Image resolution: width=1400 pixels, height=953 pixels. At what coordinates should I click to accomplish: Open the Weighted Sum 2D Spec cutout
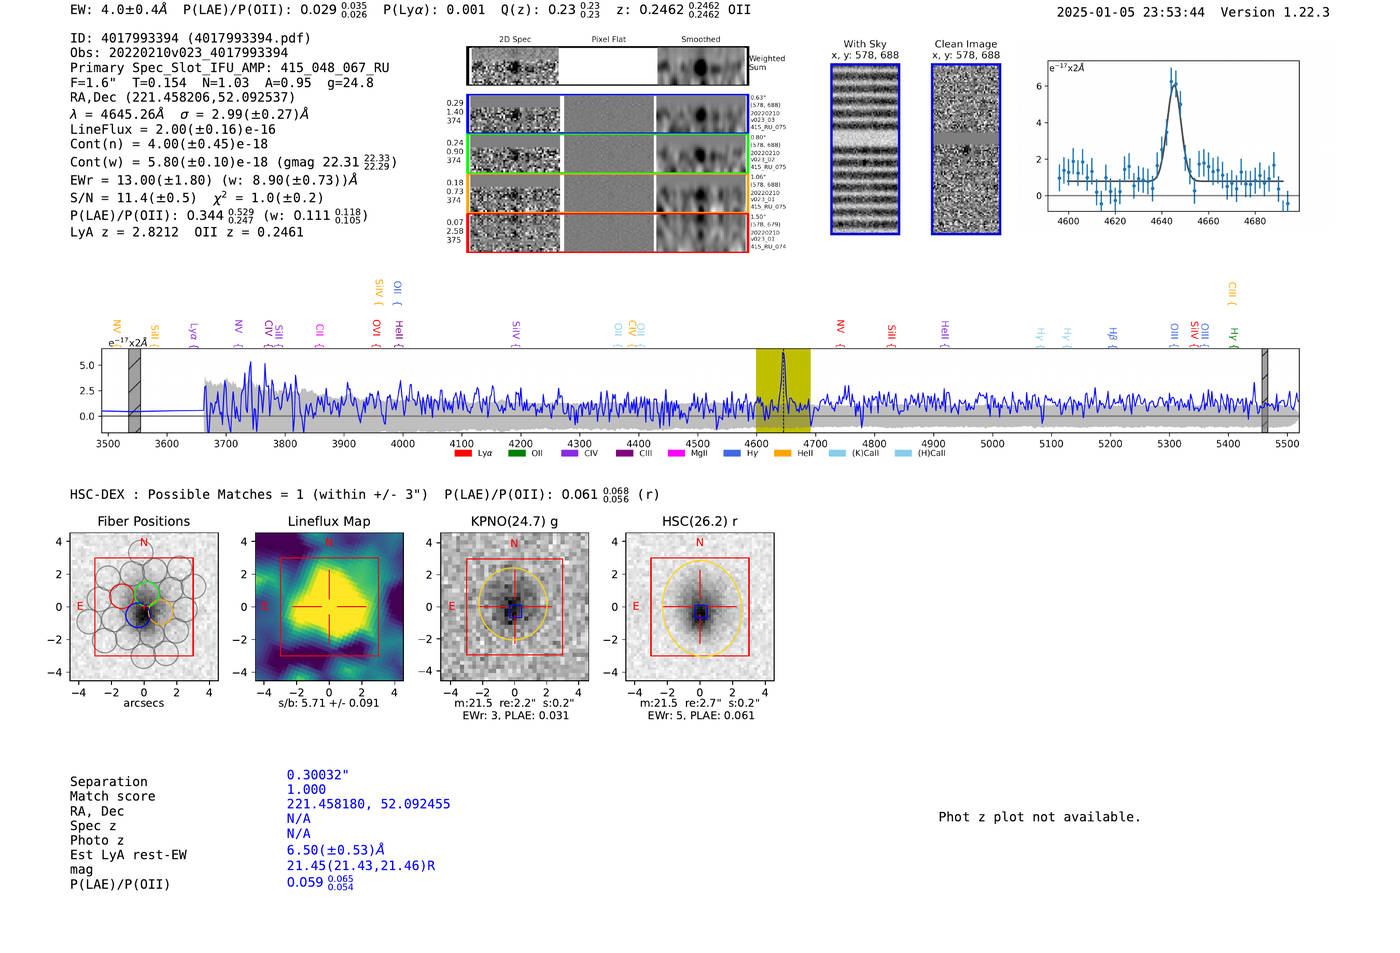pos(514,66)
